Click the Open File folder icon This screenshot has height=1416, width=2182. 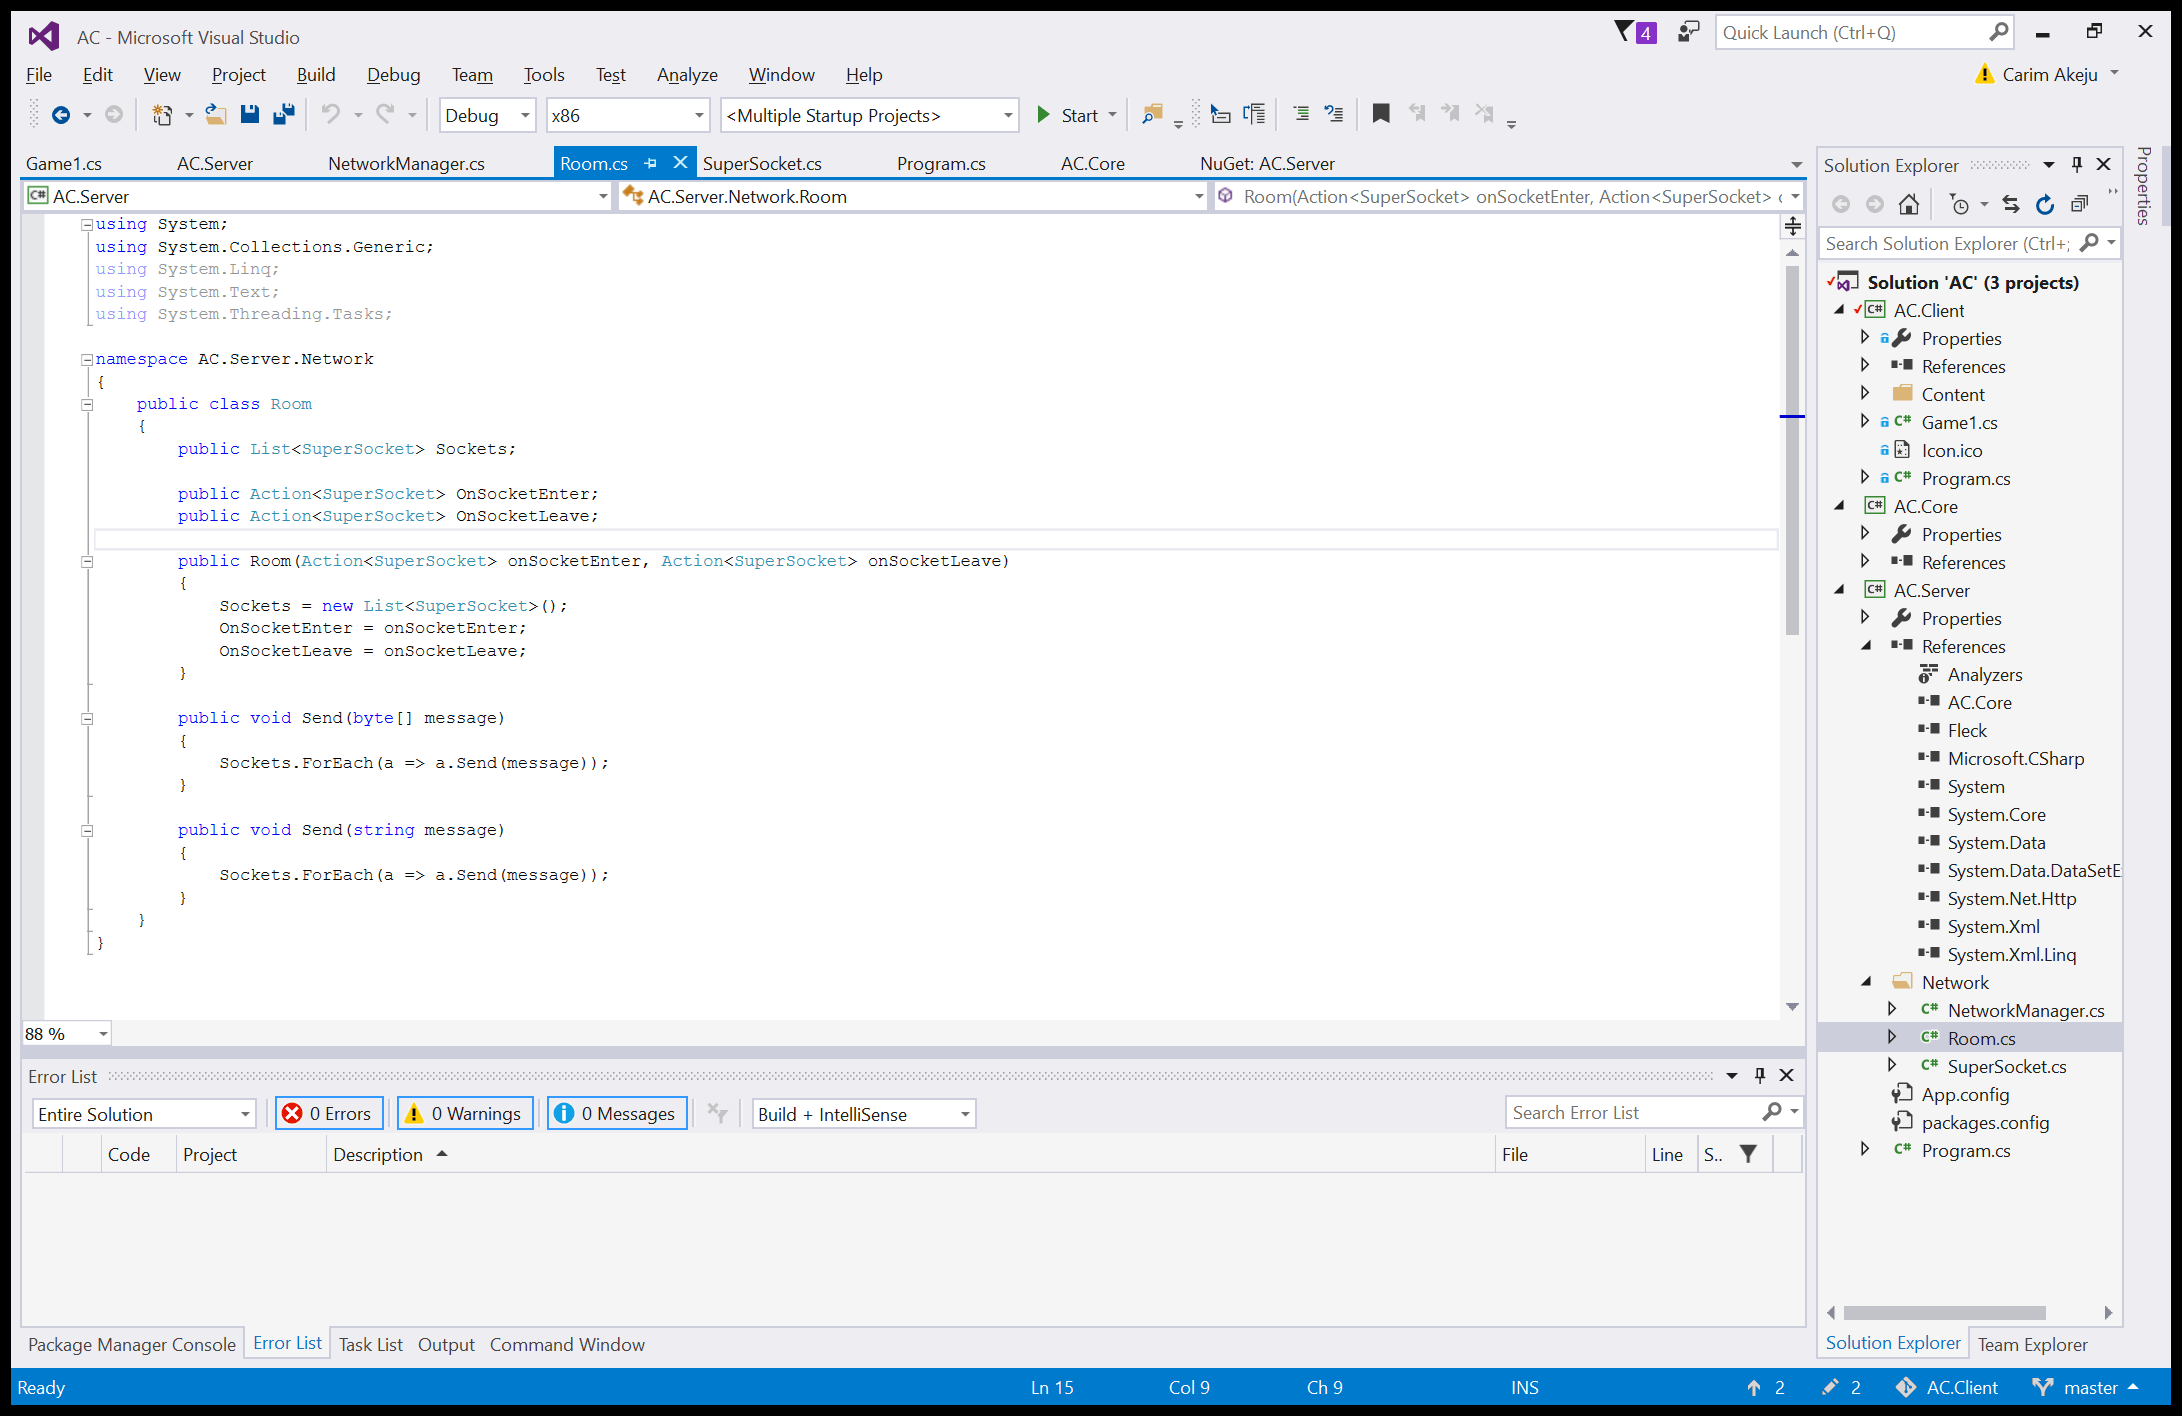point(215,115)
